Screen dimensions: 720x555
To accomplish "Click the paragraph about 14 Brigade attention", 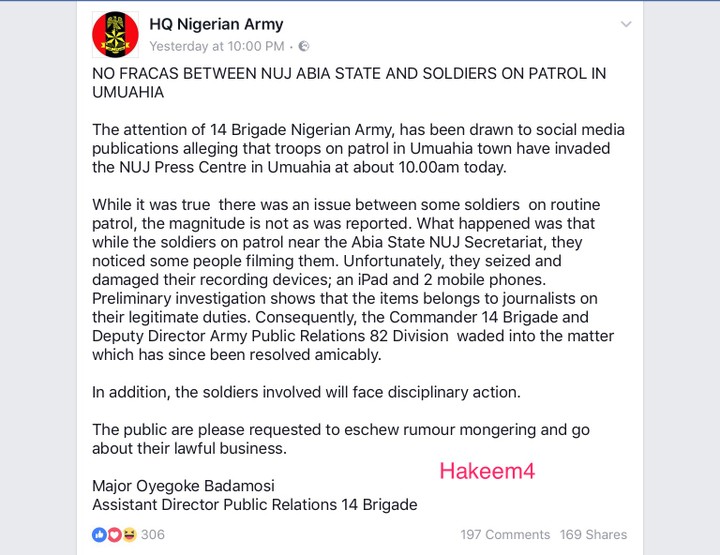I will click(x=358, y=149).
